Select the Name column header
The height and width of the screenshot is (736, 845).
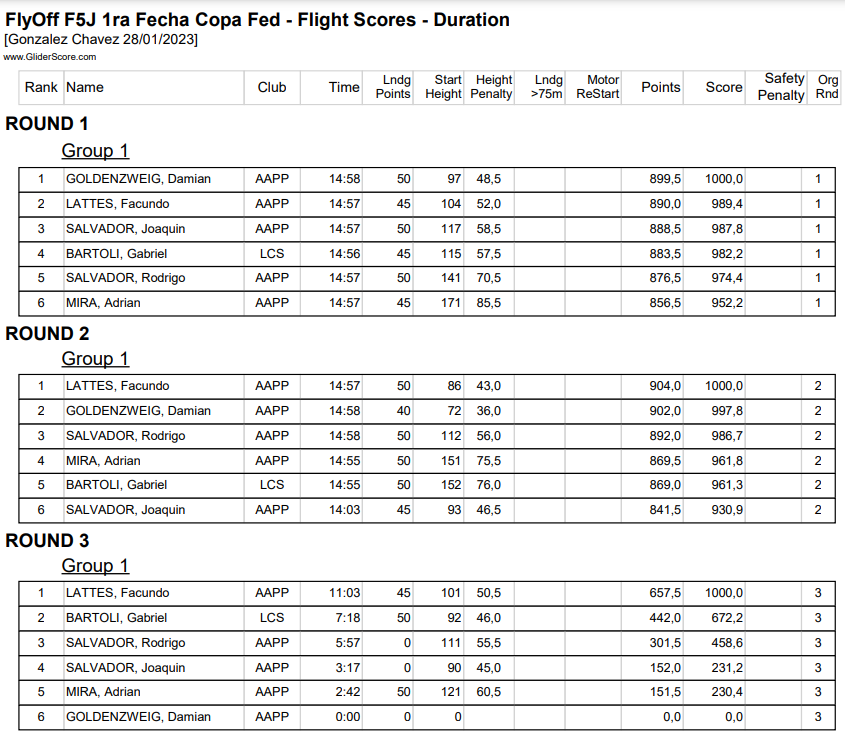(85, 87)
